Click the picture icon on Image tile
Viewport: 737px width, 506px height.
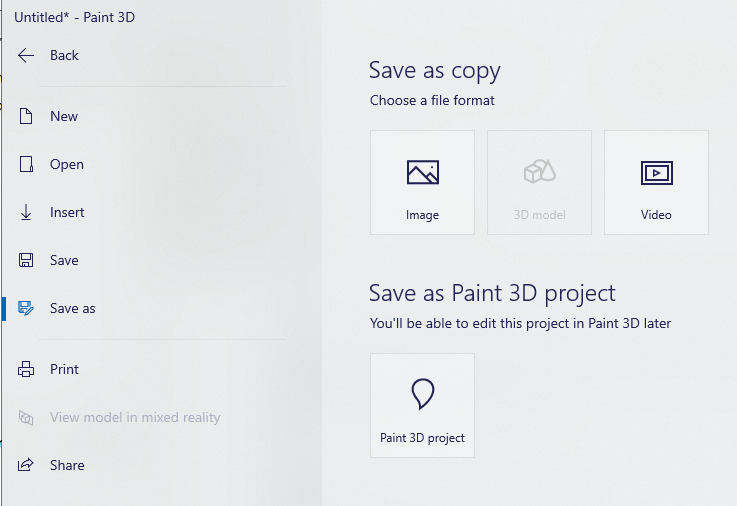pos(423,172)
